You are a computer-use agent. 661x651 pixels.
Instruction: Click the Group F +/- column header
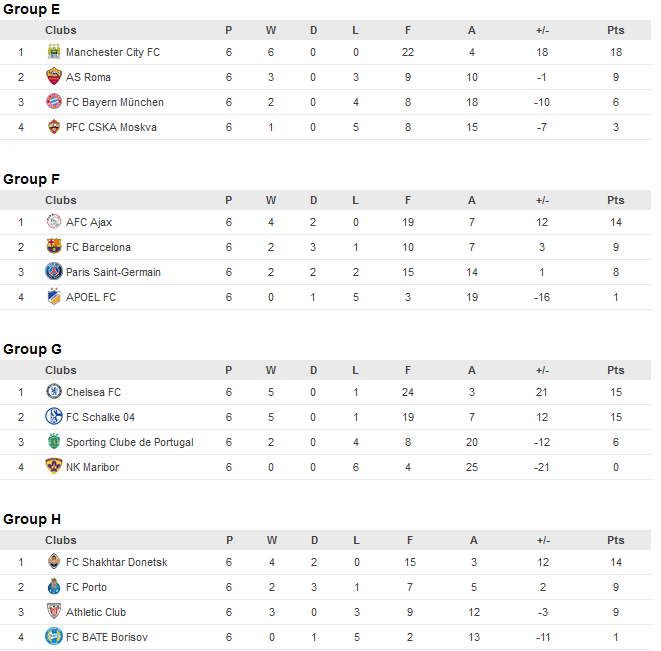click(x=543, y=200)
